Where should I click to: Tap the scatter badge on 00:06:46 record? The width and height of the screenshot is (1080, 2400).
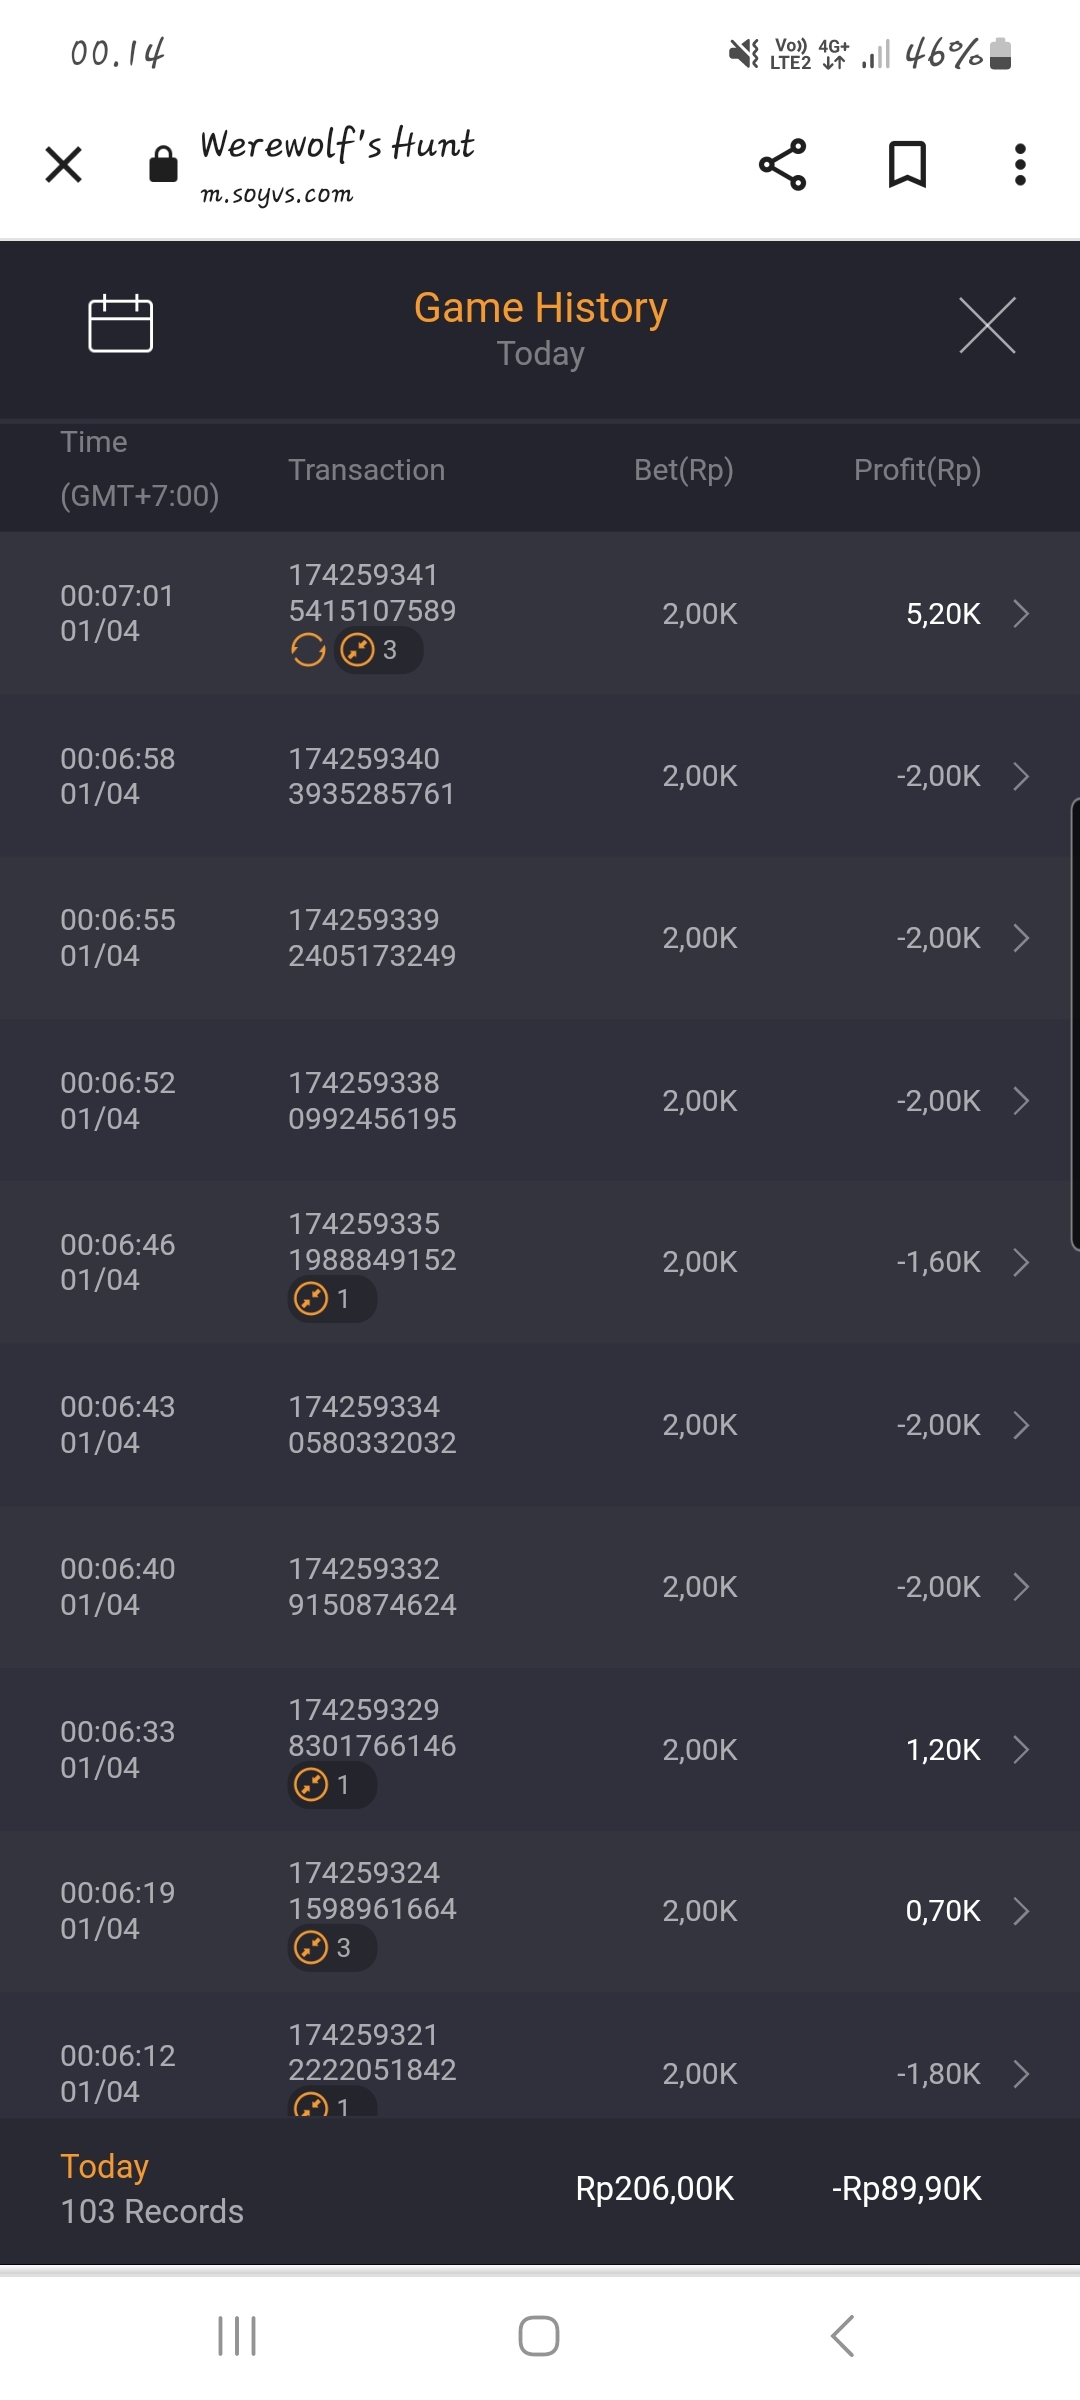point(331,1300)
